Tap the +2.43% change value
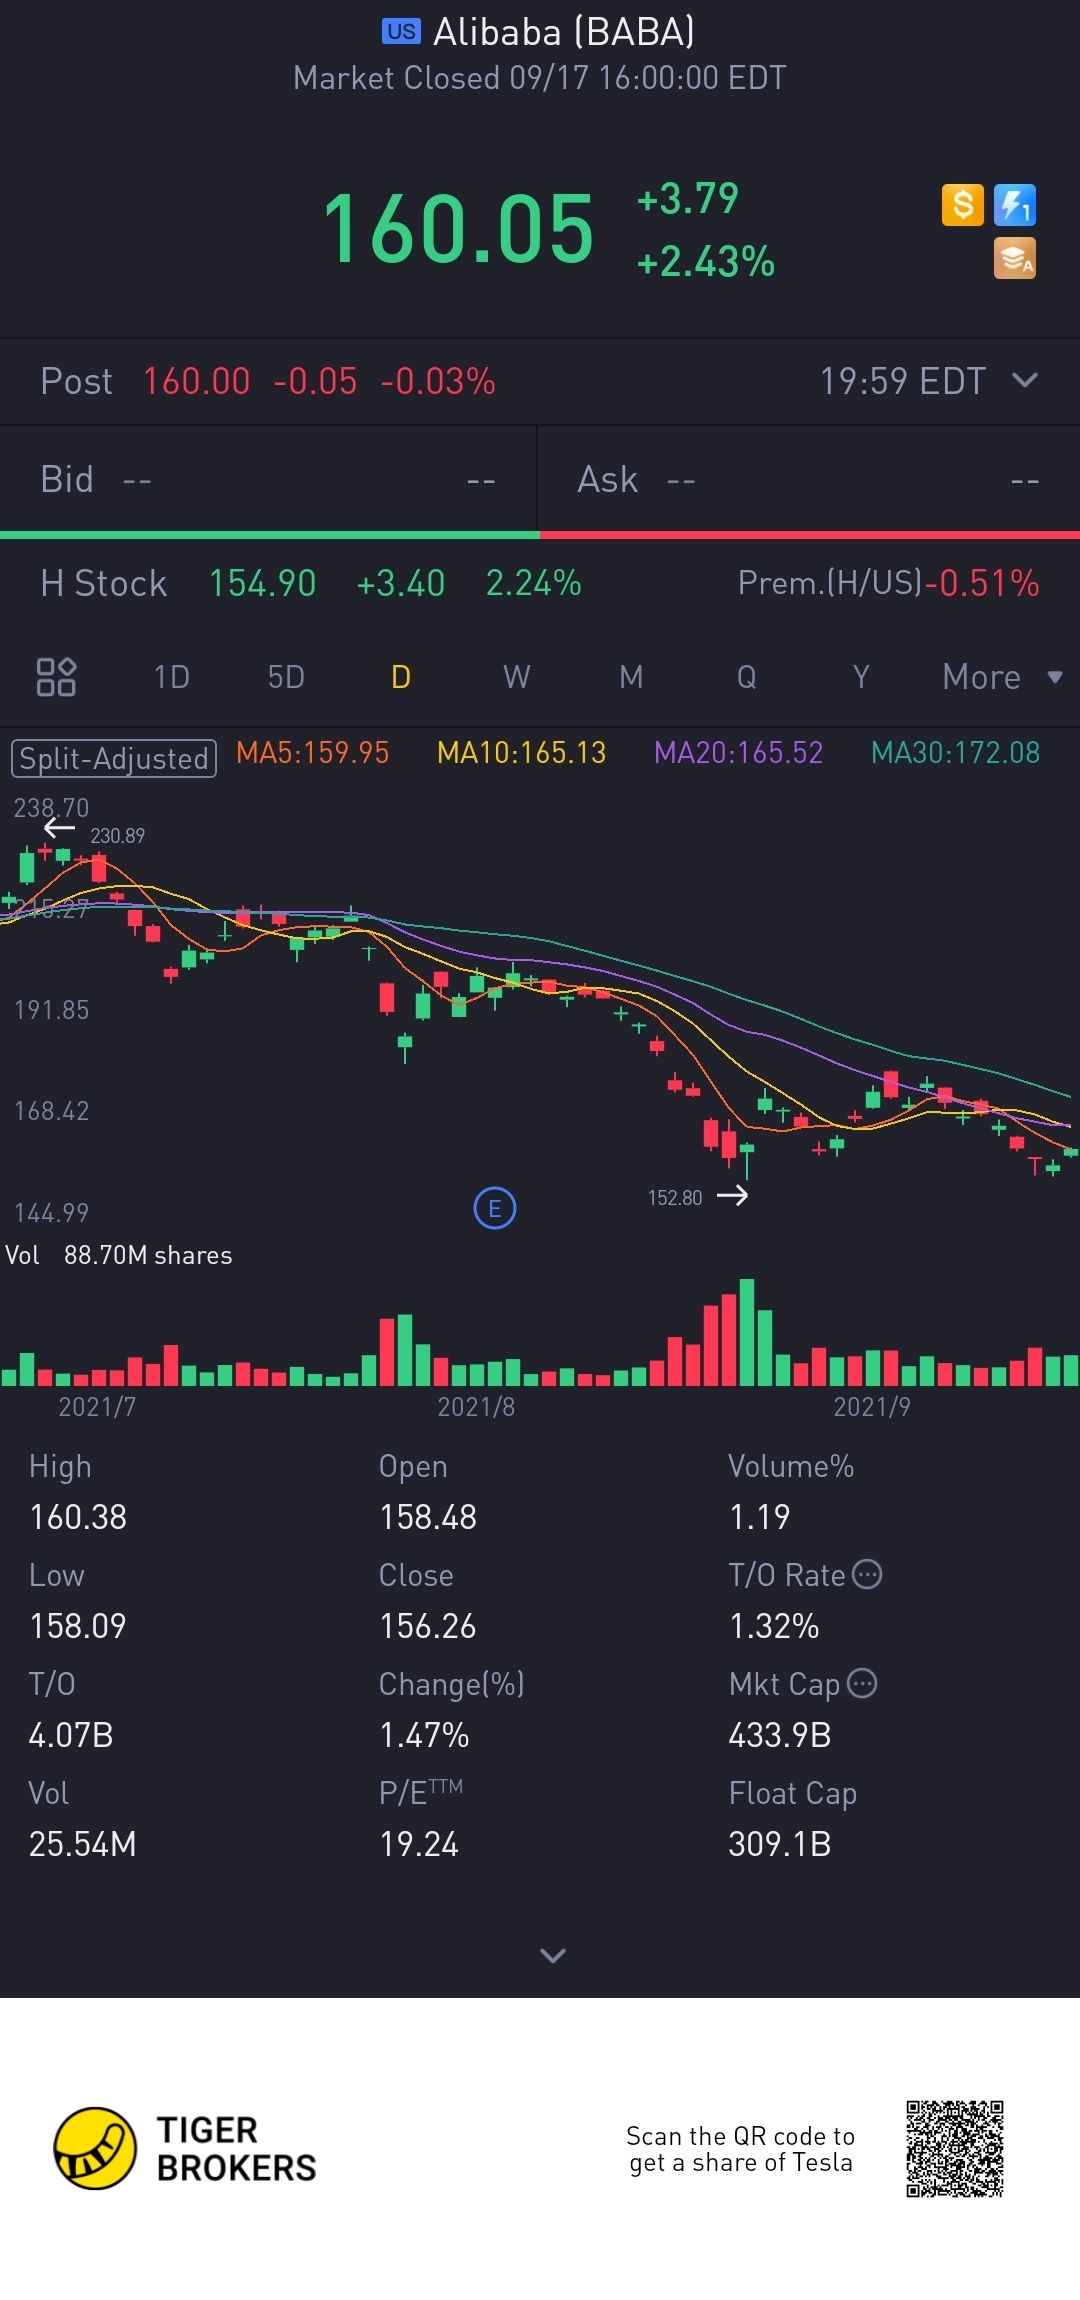Viewport: 1080px width, 2300px height. 705,262
